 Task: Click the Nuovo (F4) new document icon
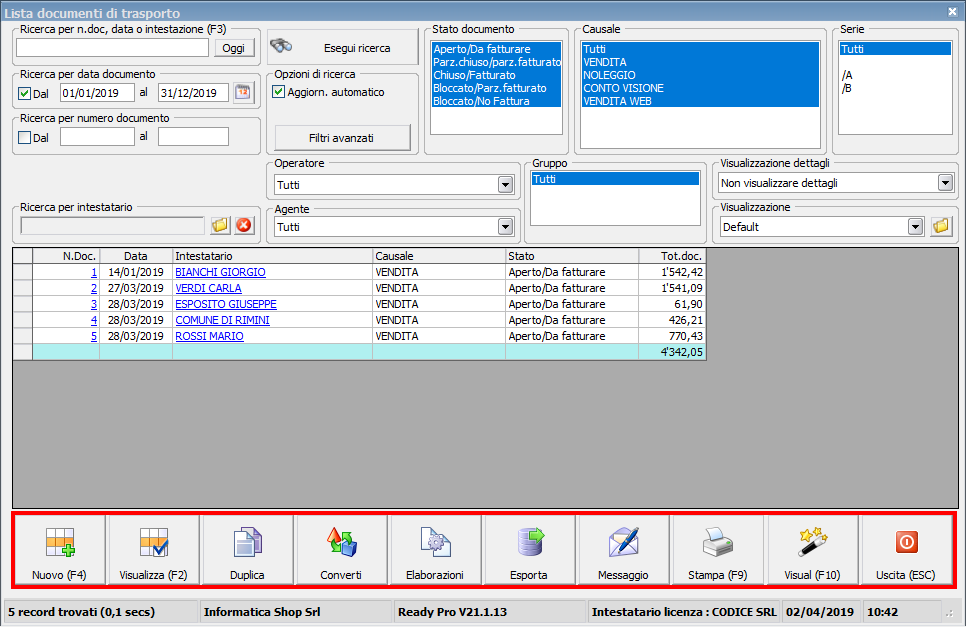click(60, 543)
